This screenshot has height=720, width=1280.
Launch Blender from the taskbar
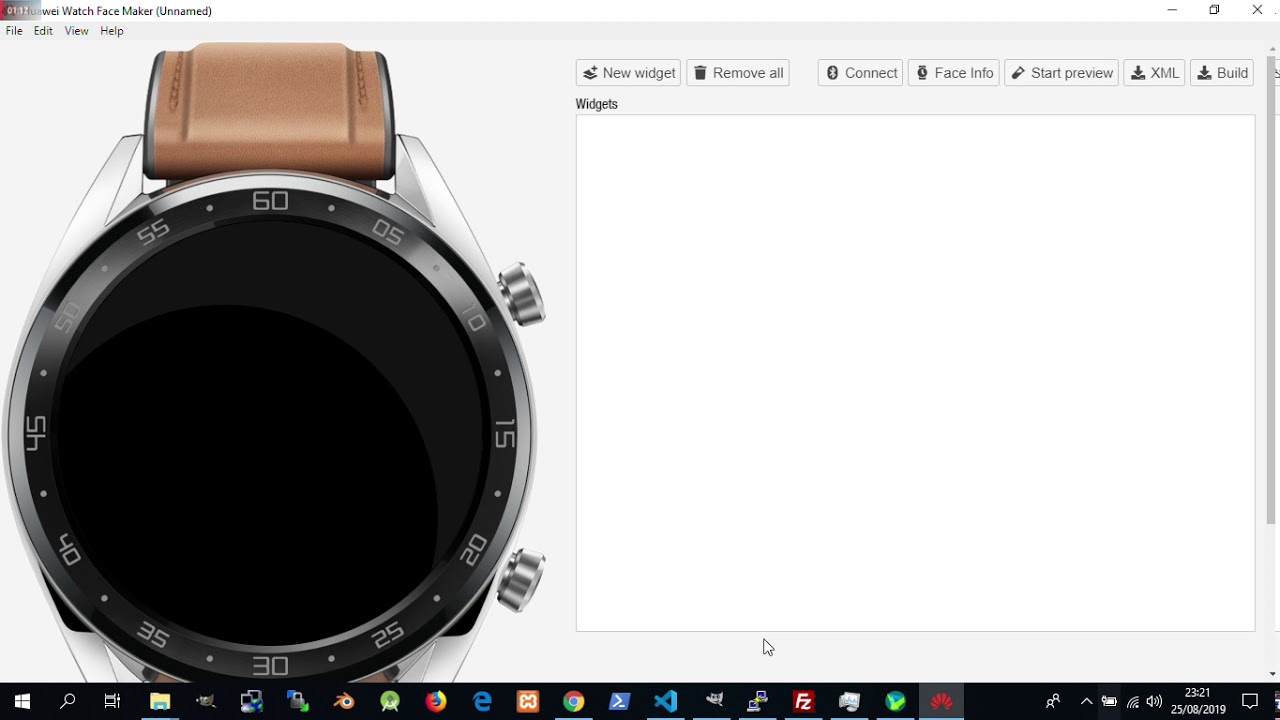[344, 701]
